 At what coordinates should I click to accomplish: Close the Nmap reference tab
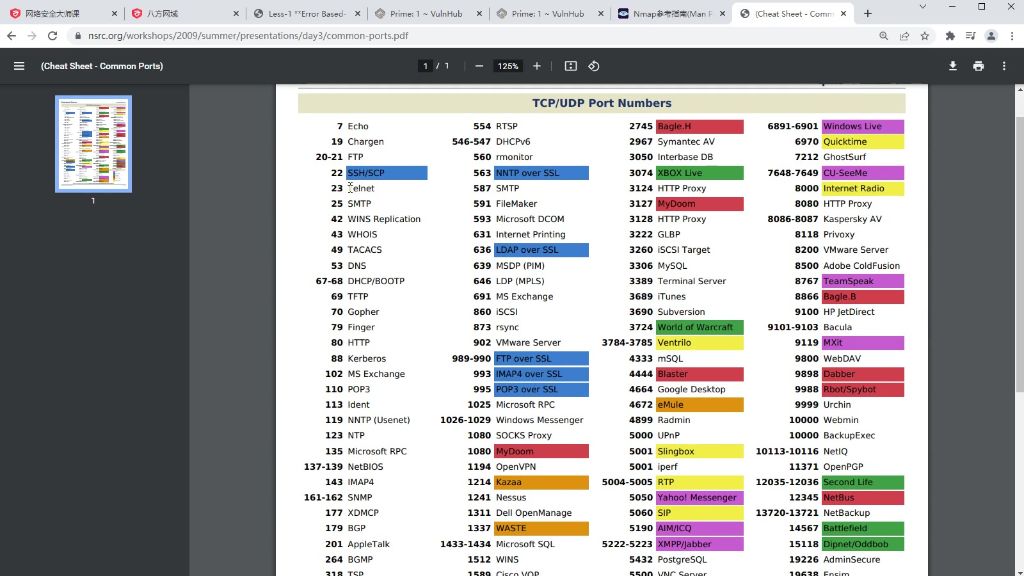point(722,13)
